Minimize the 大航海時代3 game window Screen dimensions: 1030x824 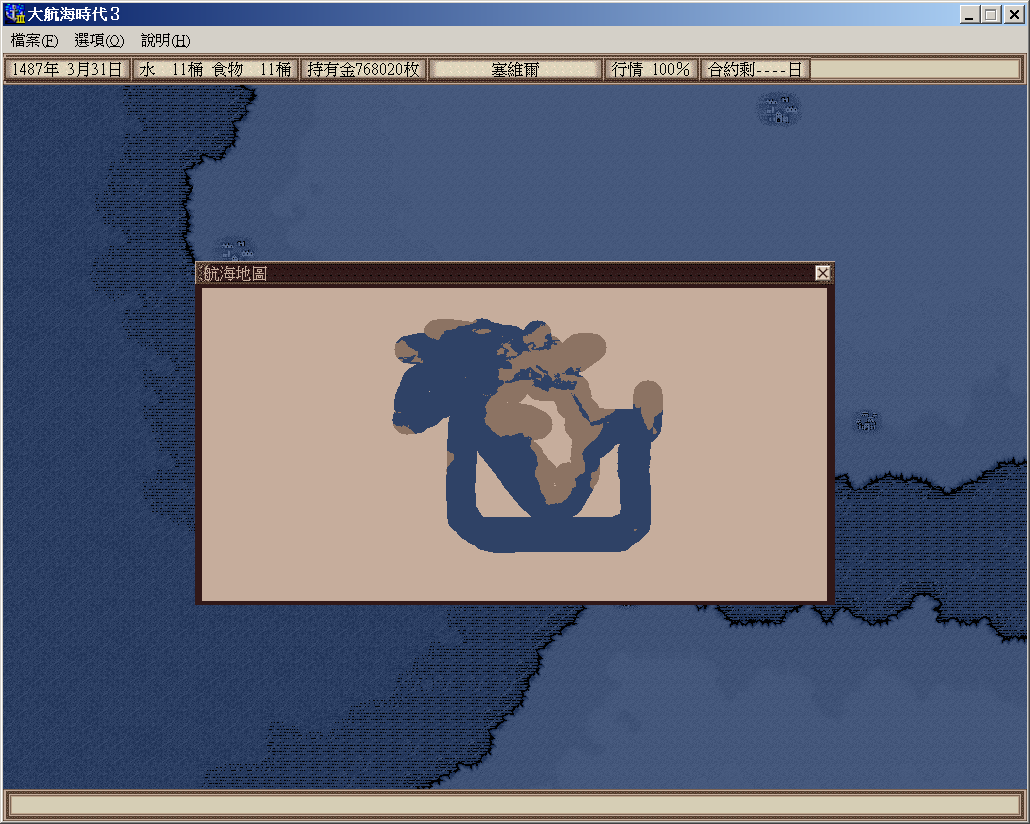tap(970, 14)
